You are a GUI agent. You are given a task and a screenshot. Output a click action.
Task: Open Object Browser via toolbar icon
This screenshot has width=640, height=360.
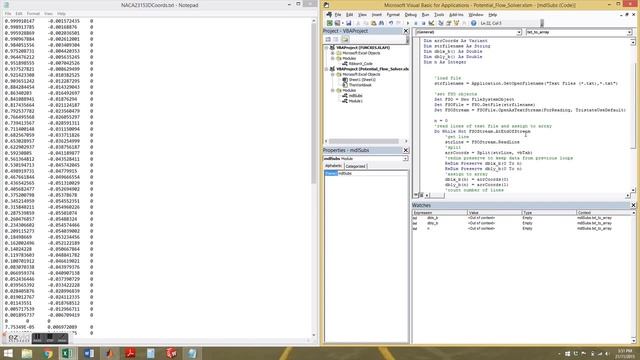tap(456, 23)
